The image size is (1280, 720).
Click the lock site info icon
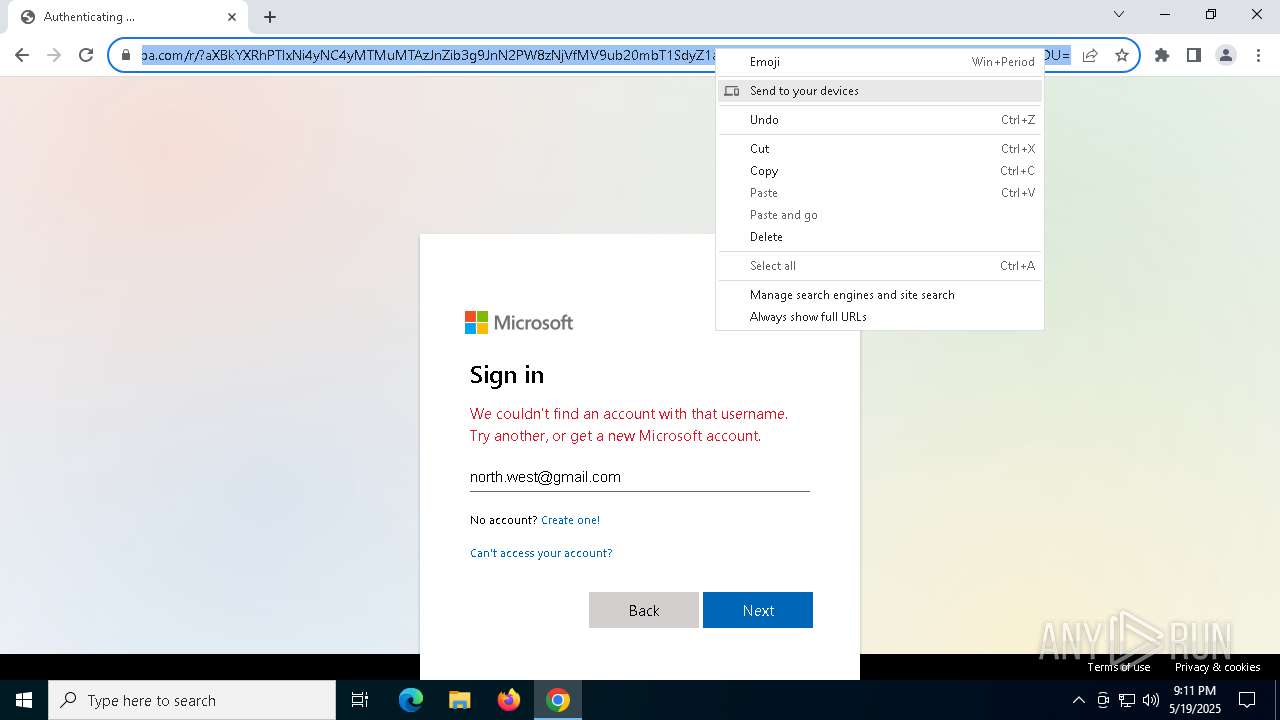pos(126,55)
